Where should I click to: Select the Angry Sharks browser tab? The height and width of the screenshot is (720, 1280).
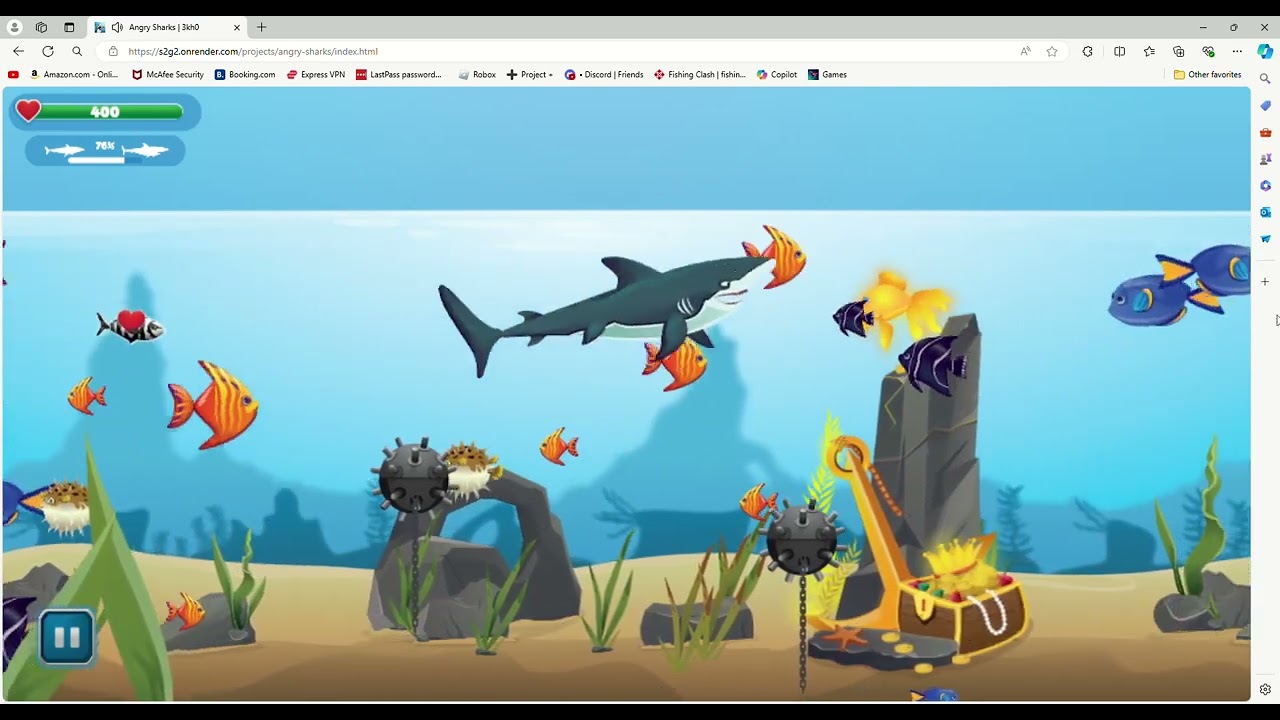[x=168, y=27]
